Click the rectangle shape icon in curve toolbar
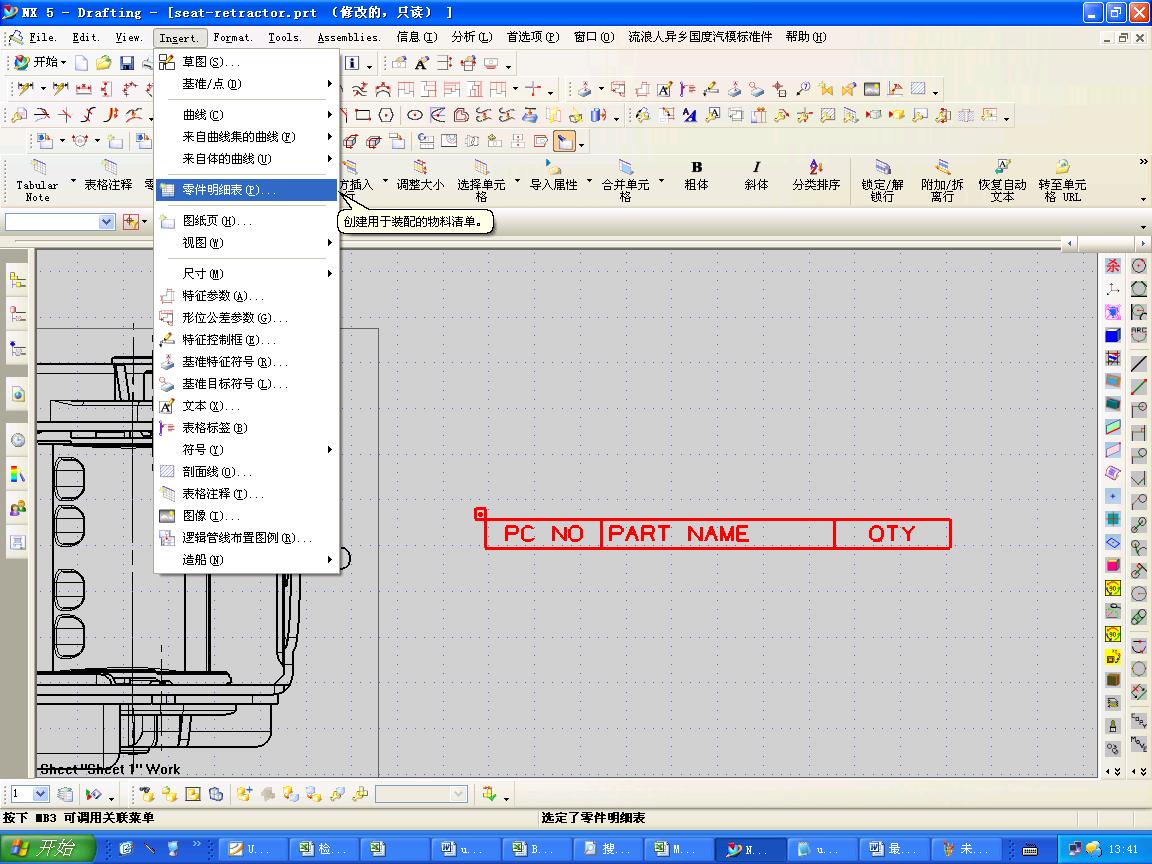This screenshot has width=1152, height=864. tap(363, 115)
